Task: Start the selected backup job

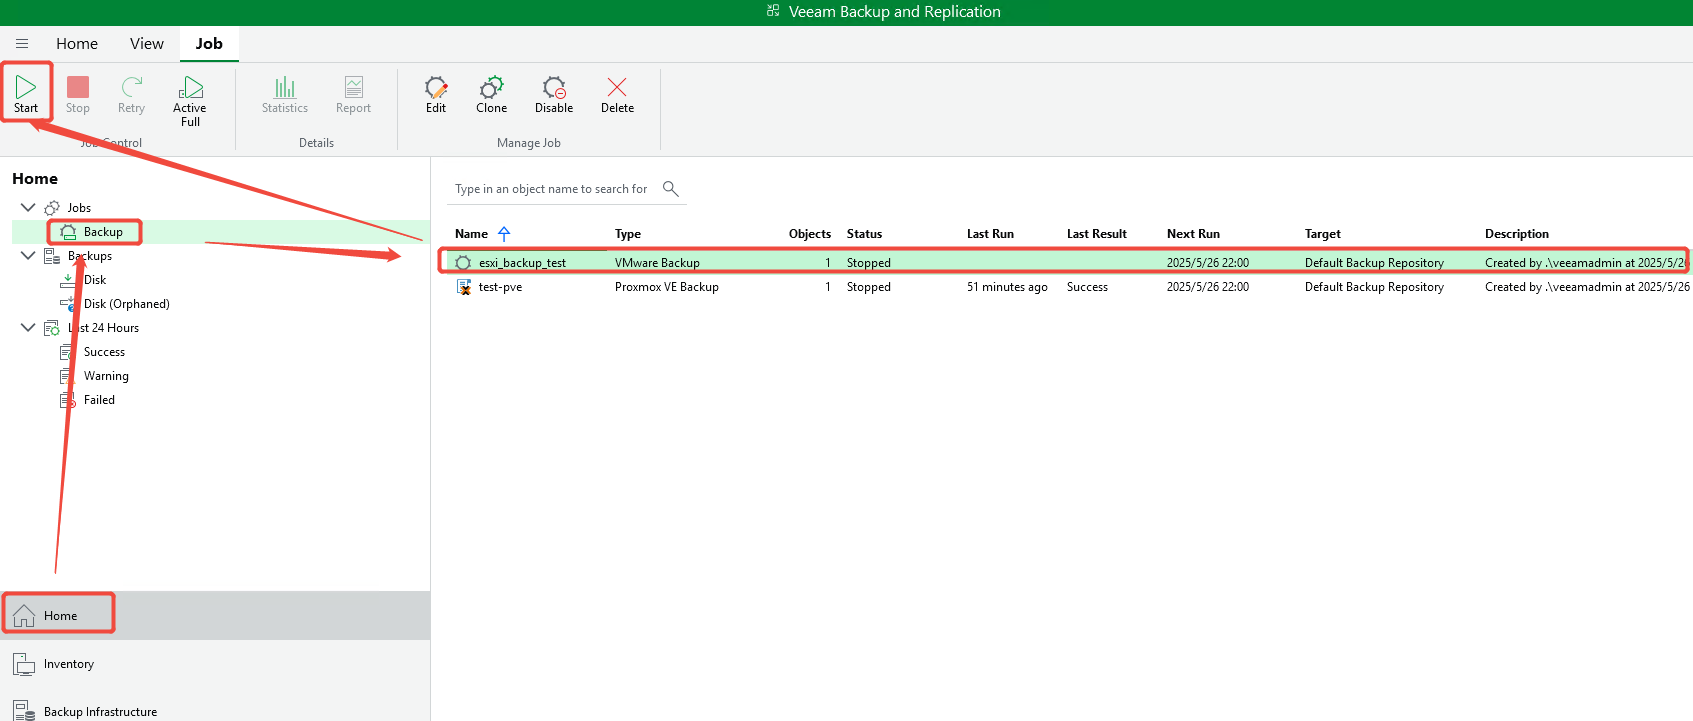Action: pyautogui.click(x=26, y=94)
